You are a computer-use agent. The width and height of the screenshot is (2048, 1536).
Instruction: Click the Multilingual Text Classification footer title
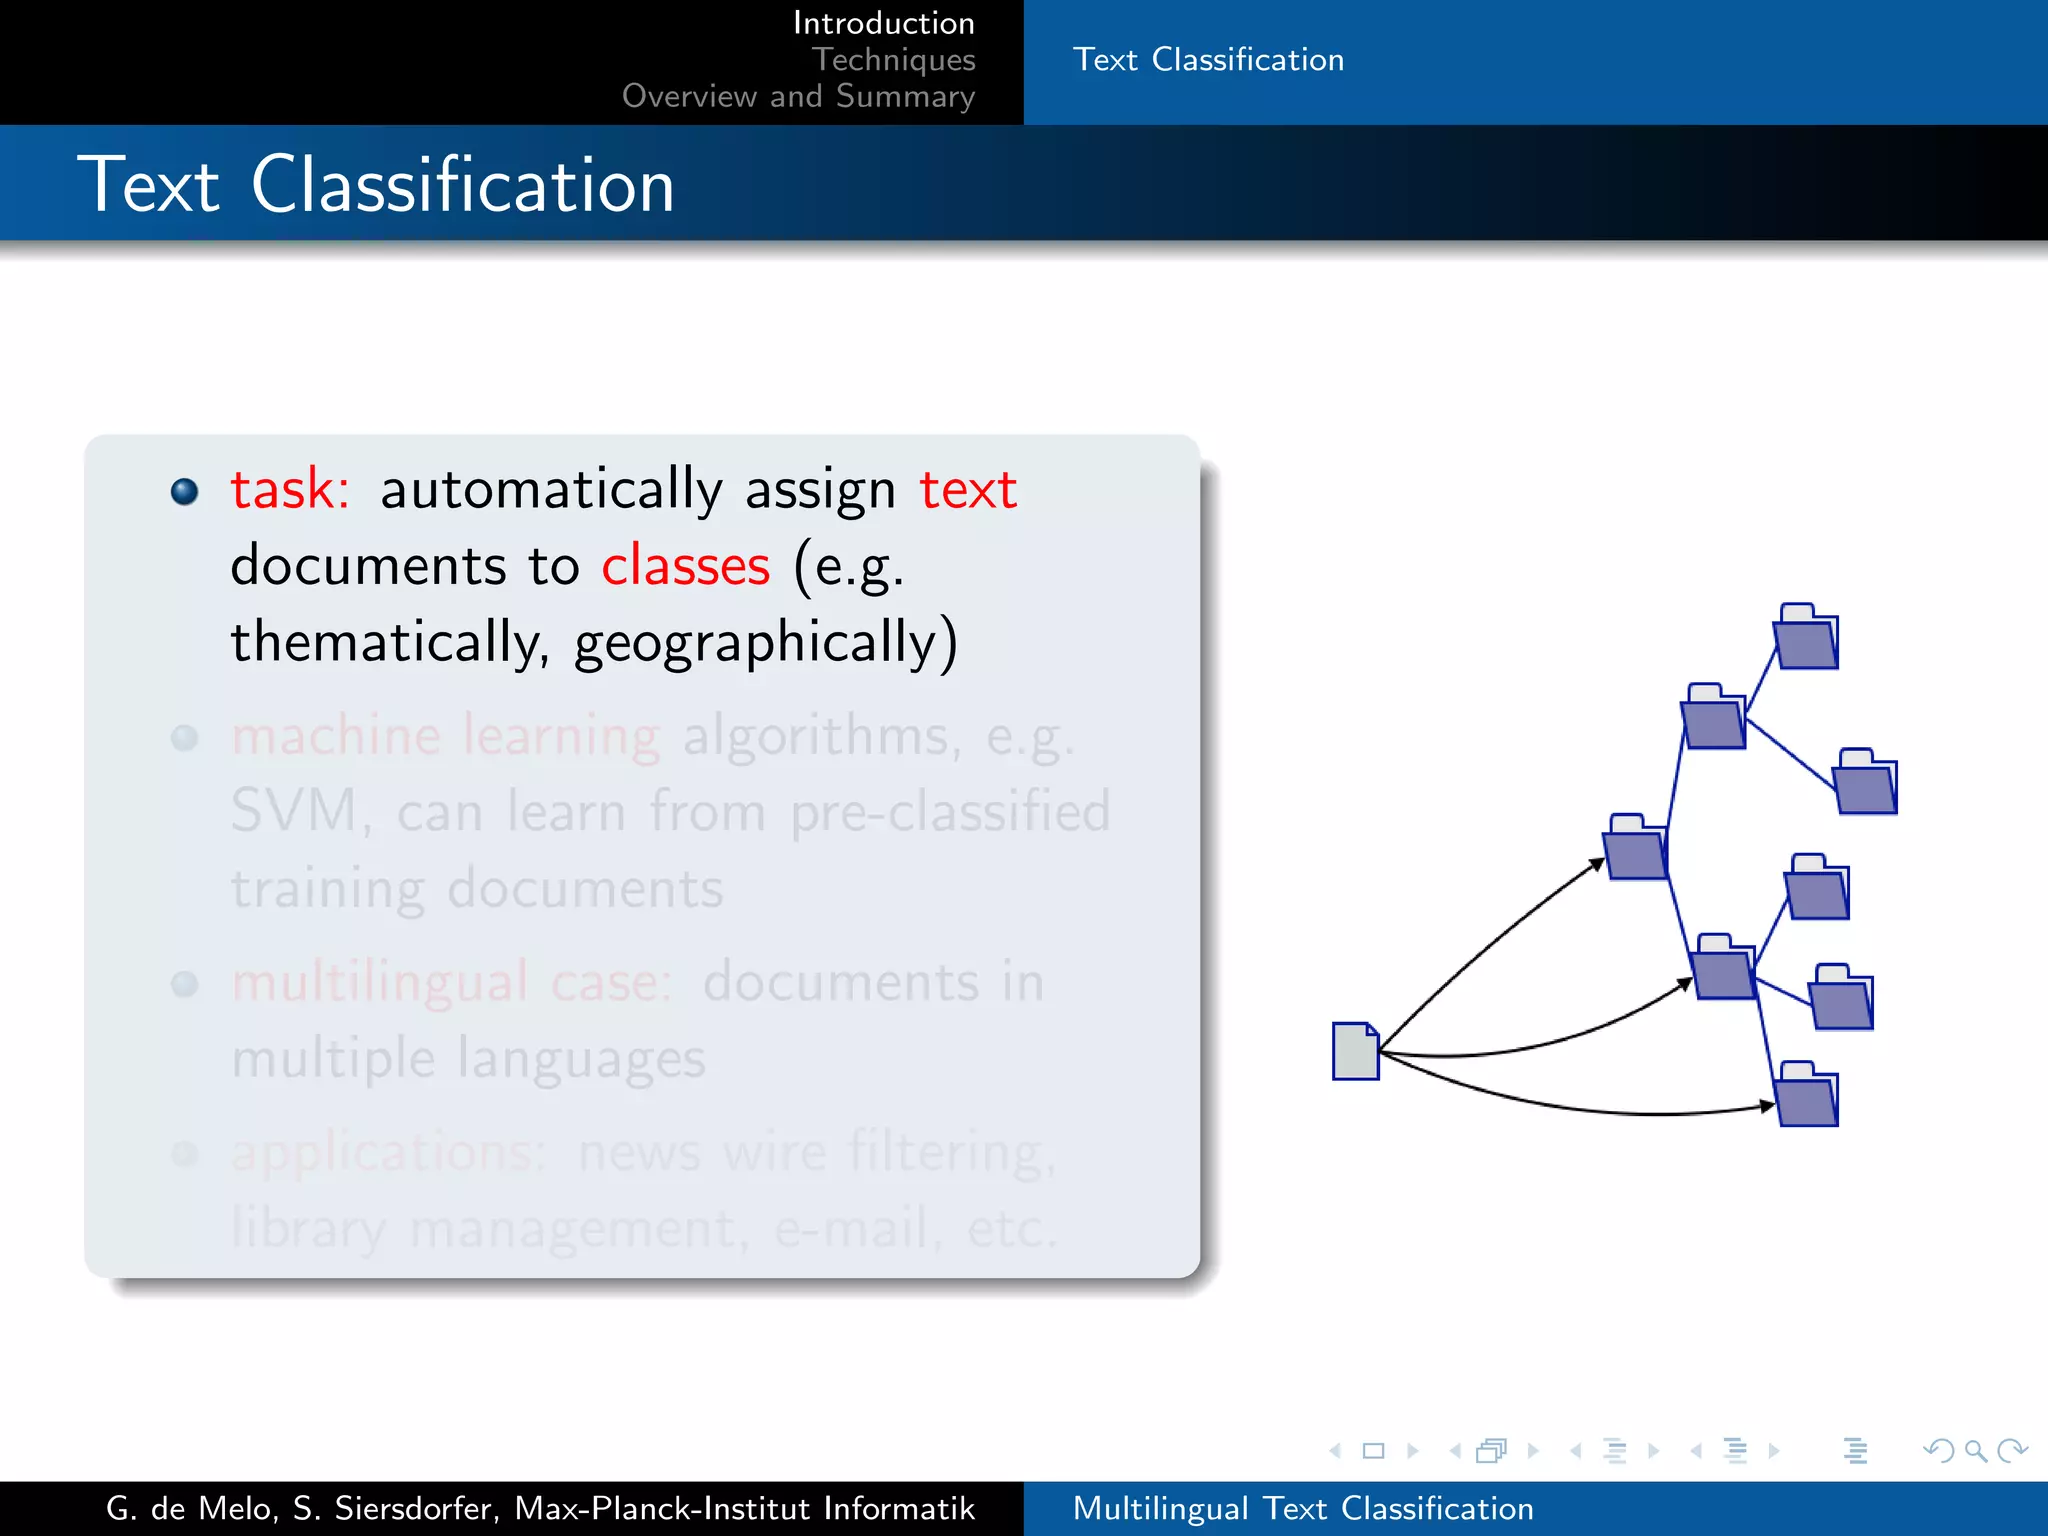[1302, 1508]
